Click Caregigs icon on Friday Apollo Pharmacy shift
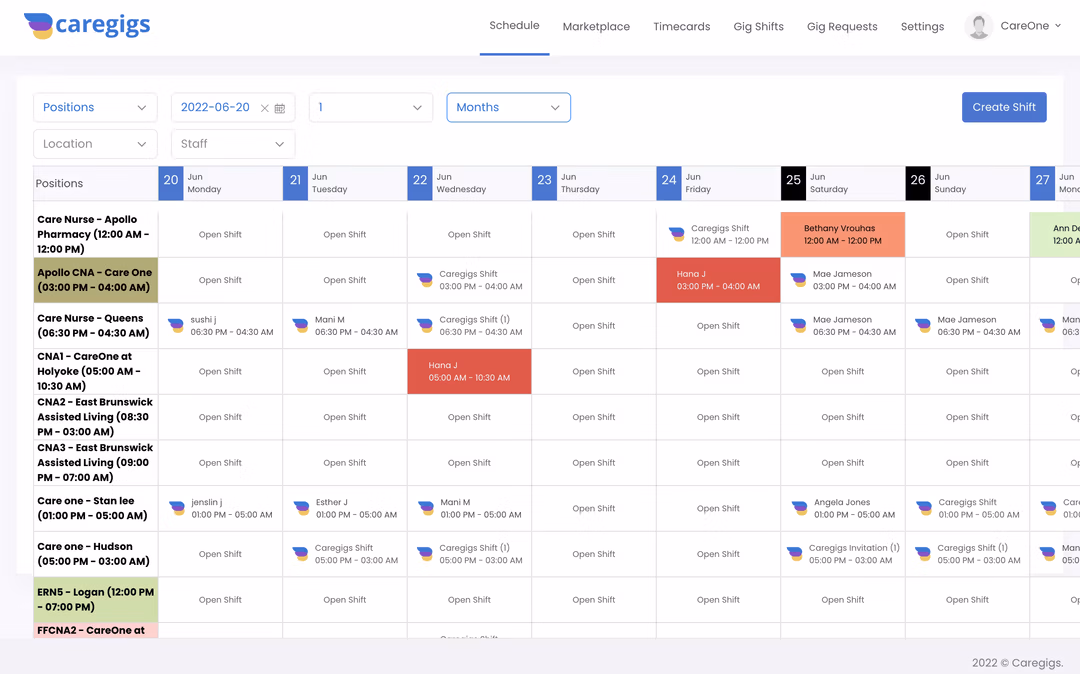1080x674 pixels. click(x=677, y=234)
